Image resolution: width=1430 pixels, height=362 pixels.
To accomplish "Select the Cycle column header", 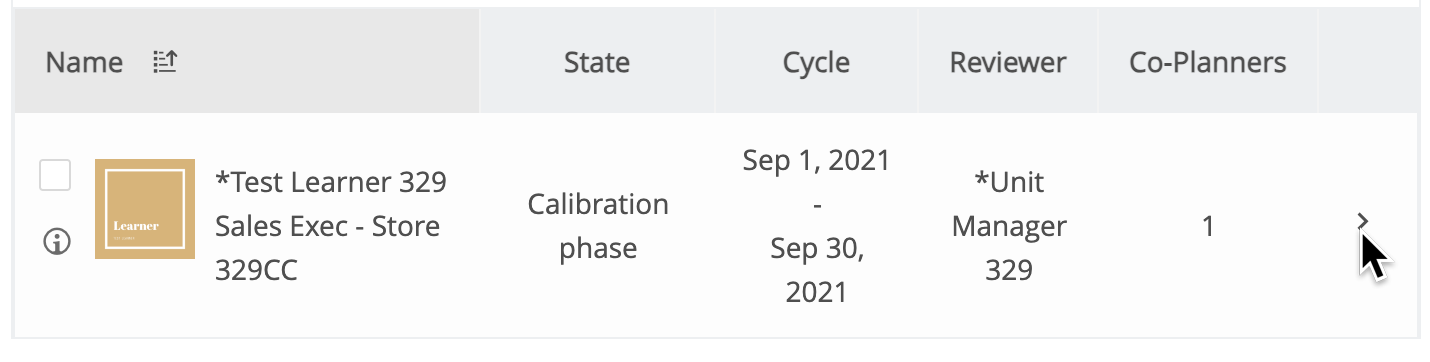I will (816, 63).
